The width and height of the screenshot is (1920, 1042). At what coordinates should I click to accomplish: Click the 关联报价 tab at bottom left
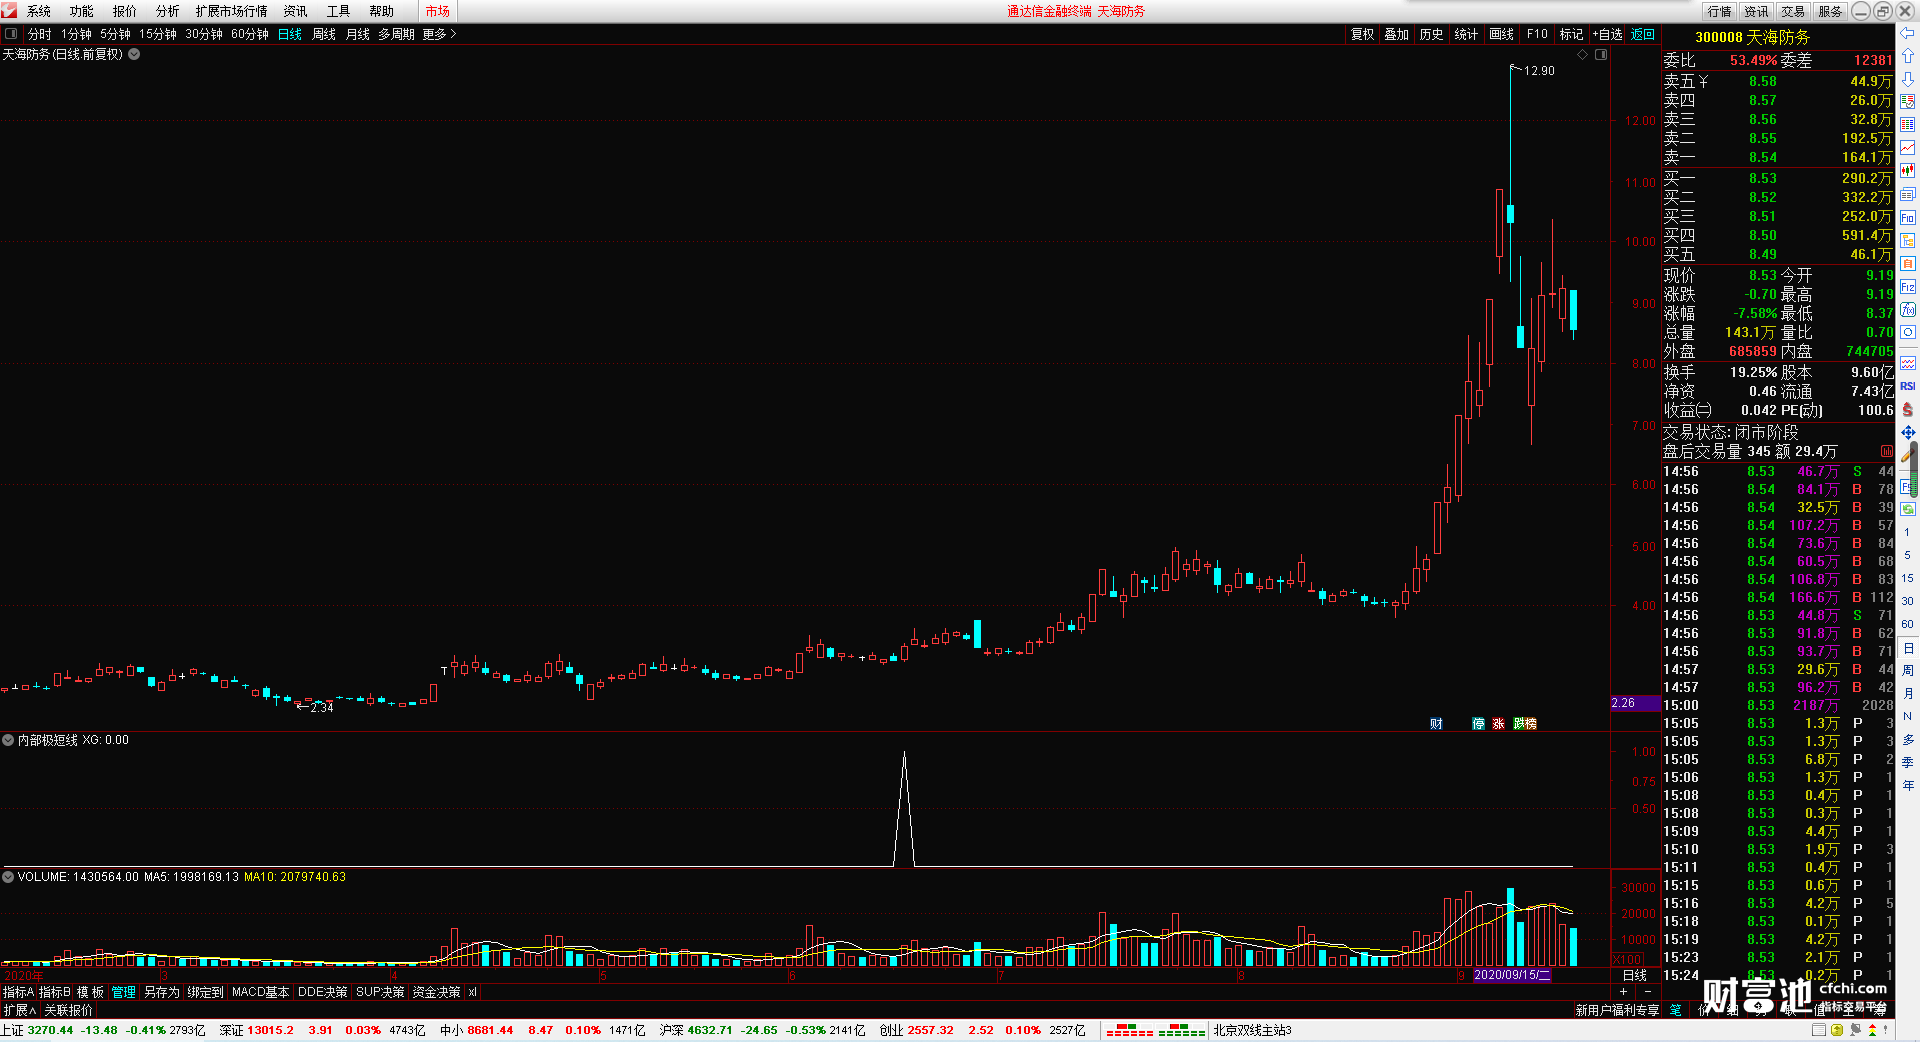click(68, 1010)
